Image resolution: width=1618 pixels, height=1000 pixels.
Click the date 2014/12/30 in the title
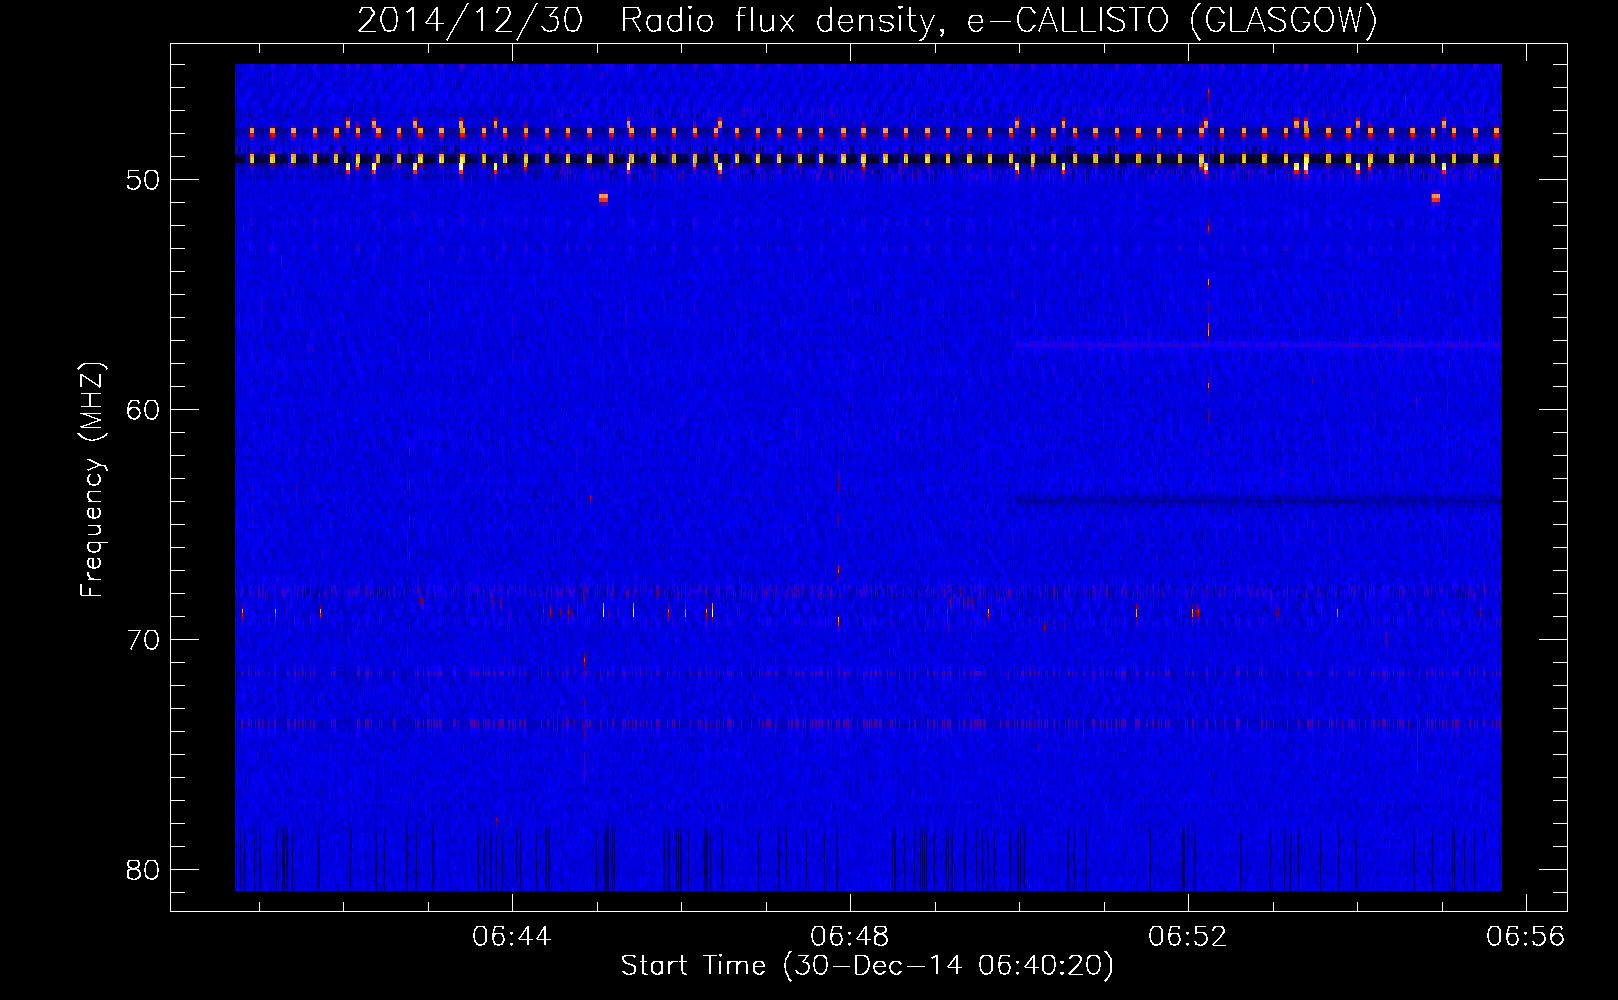(469, 20)
